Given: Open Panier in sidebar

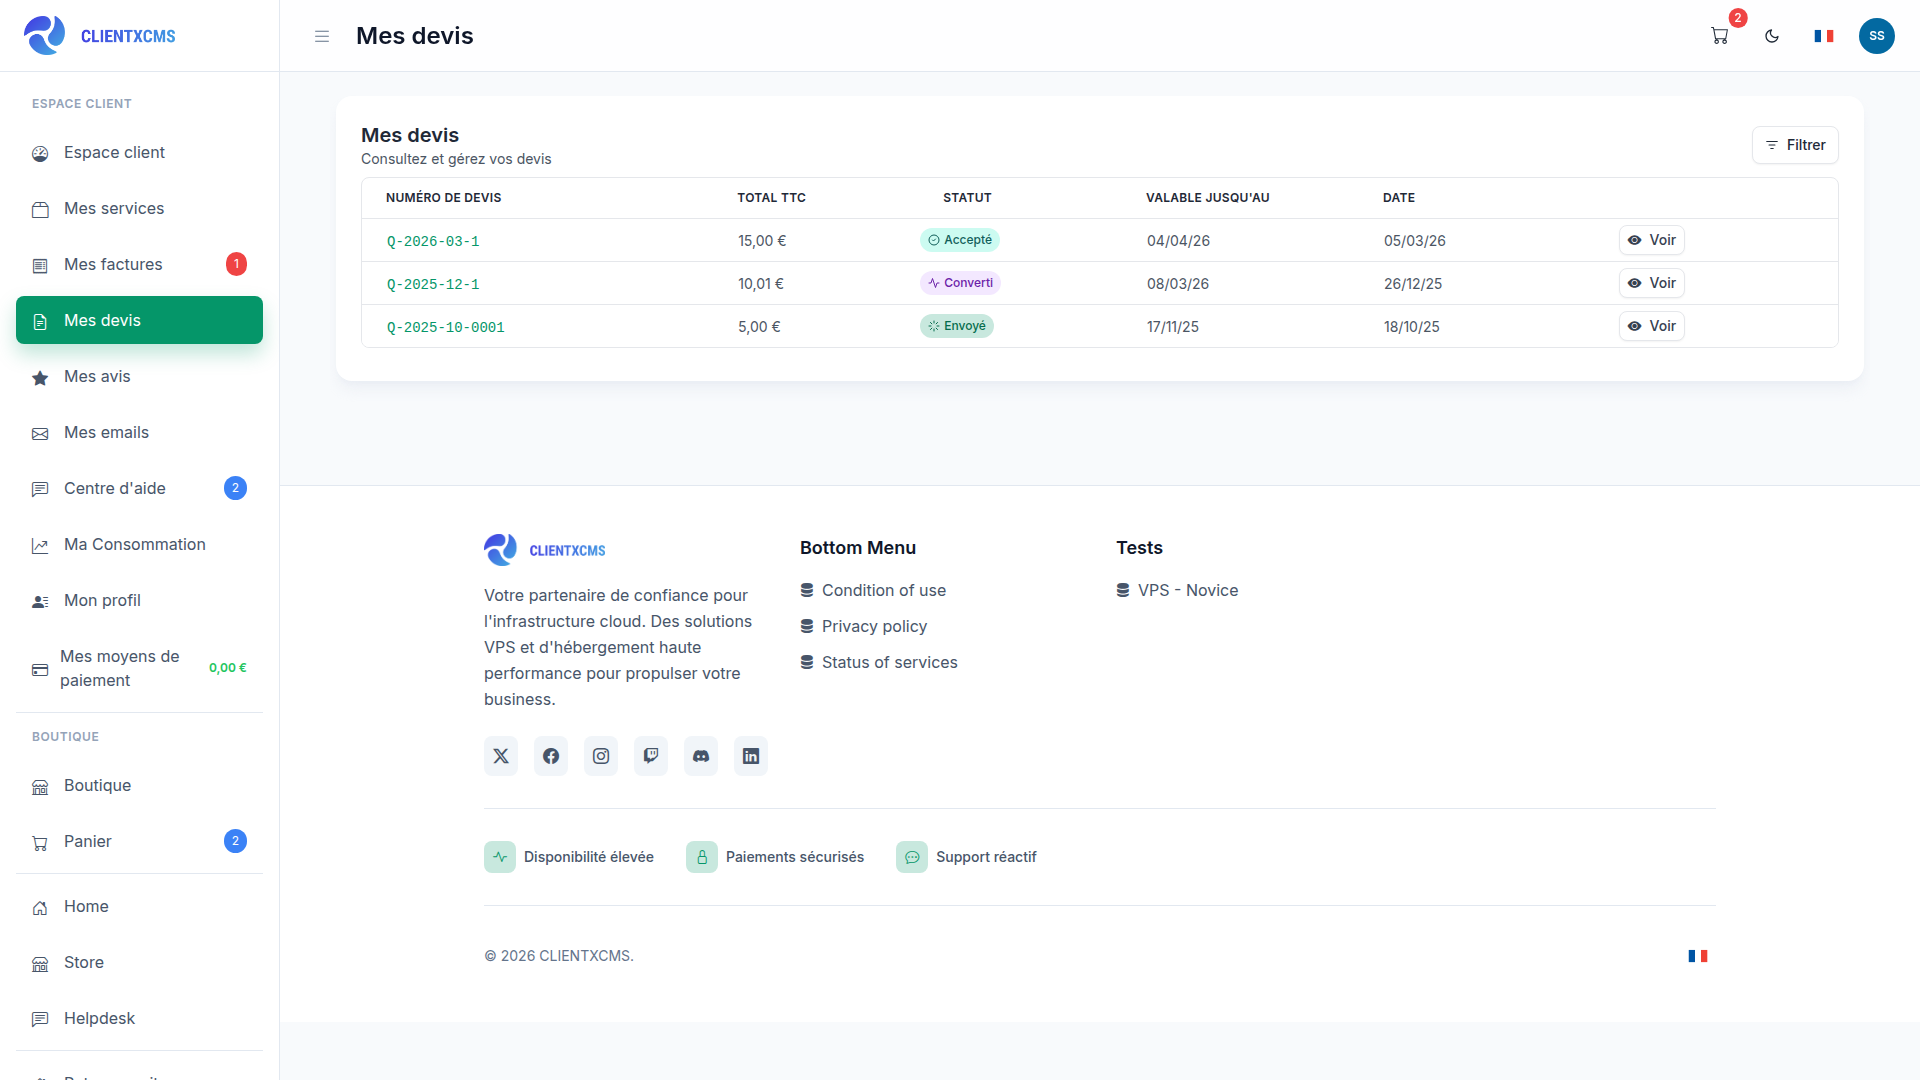Looking at the screenshot, I should [139, 841].
